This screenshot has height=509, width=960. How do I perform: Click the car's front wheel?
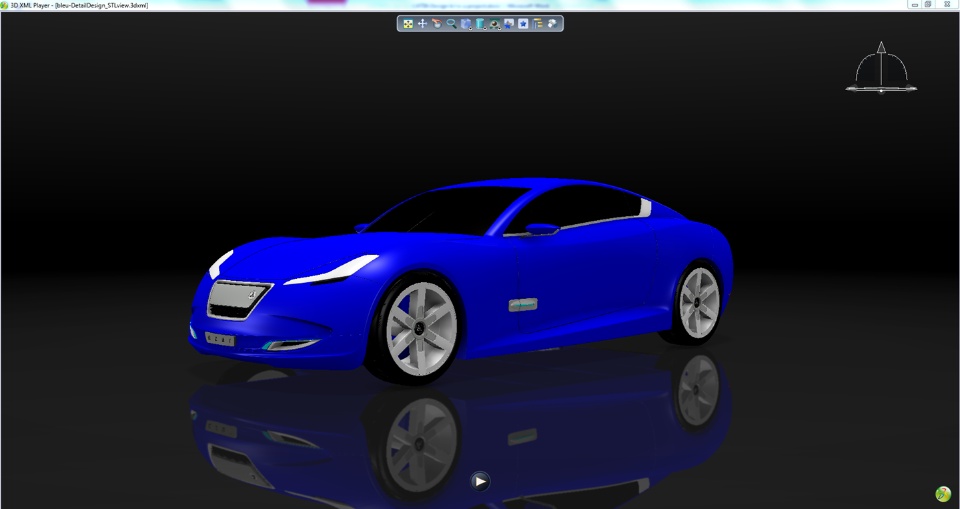coord(420,329)
